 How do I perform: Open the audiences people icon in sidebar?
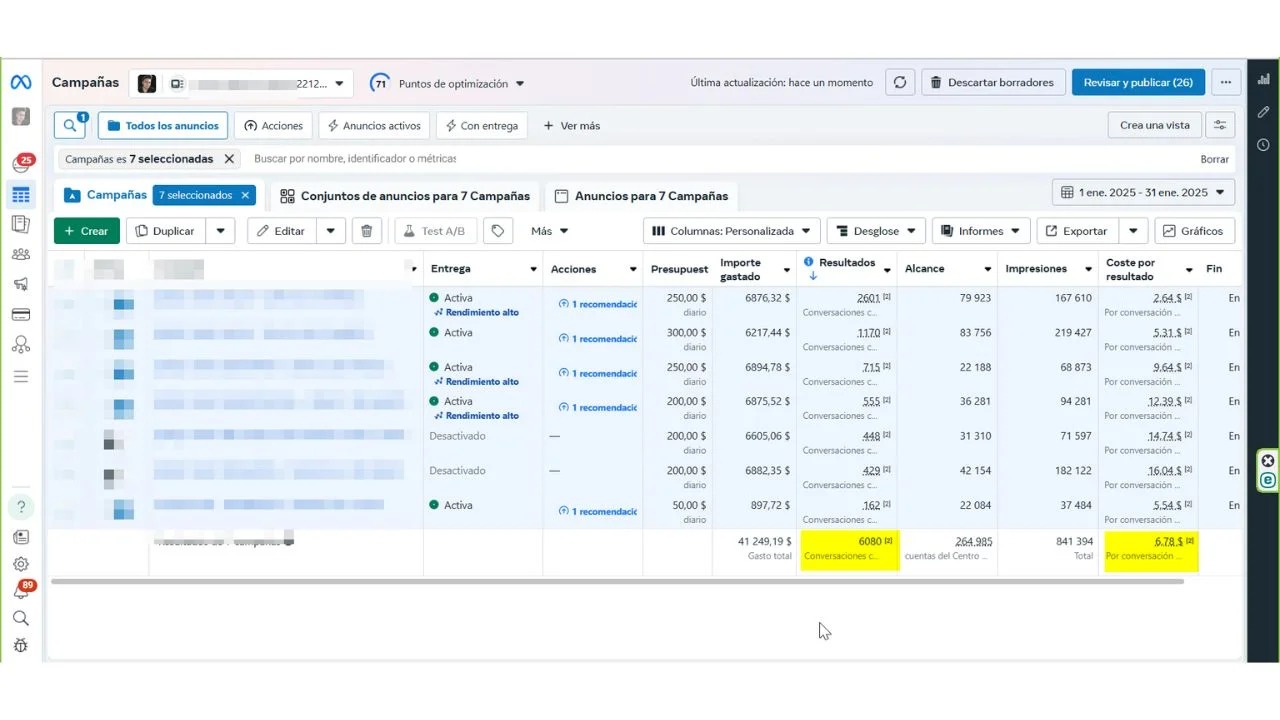[21, 255]
